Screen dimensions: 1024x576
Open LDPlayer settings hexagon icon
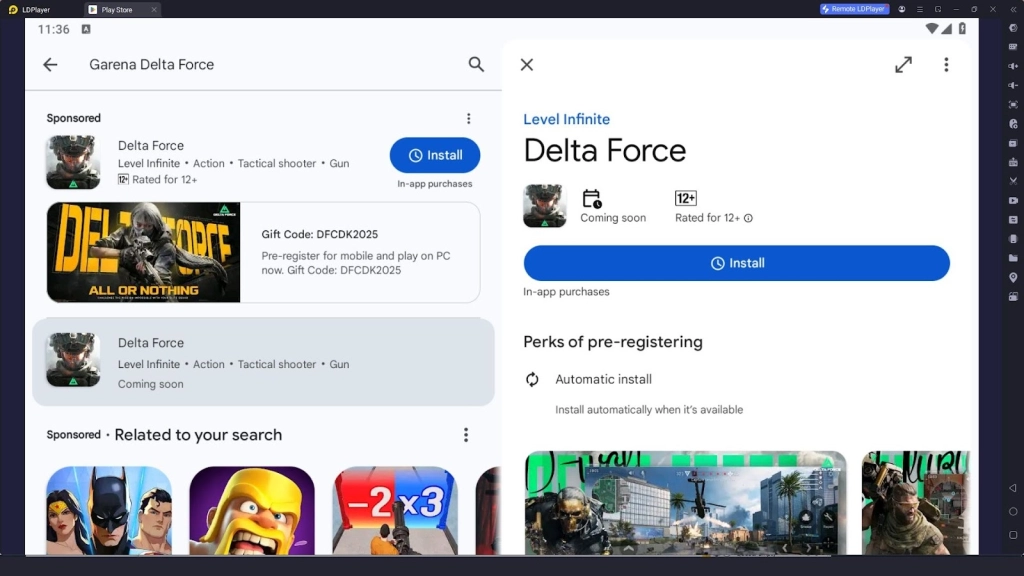click(x=1013, y=28)
